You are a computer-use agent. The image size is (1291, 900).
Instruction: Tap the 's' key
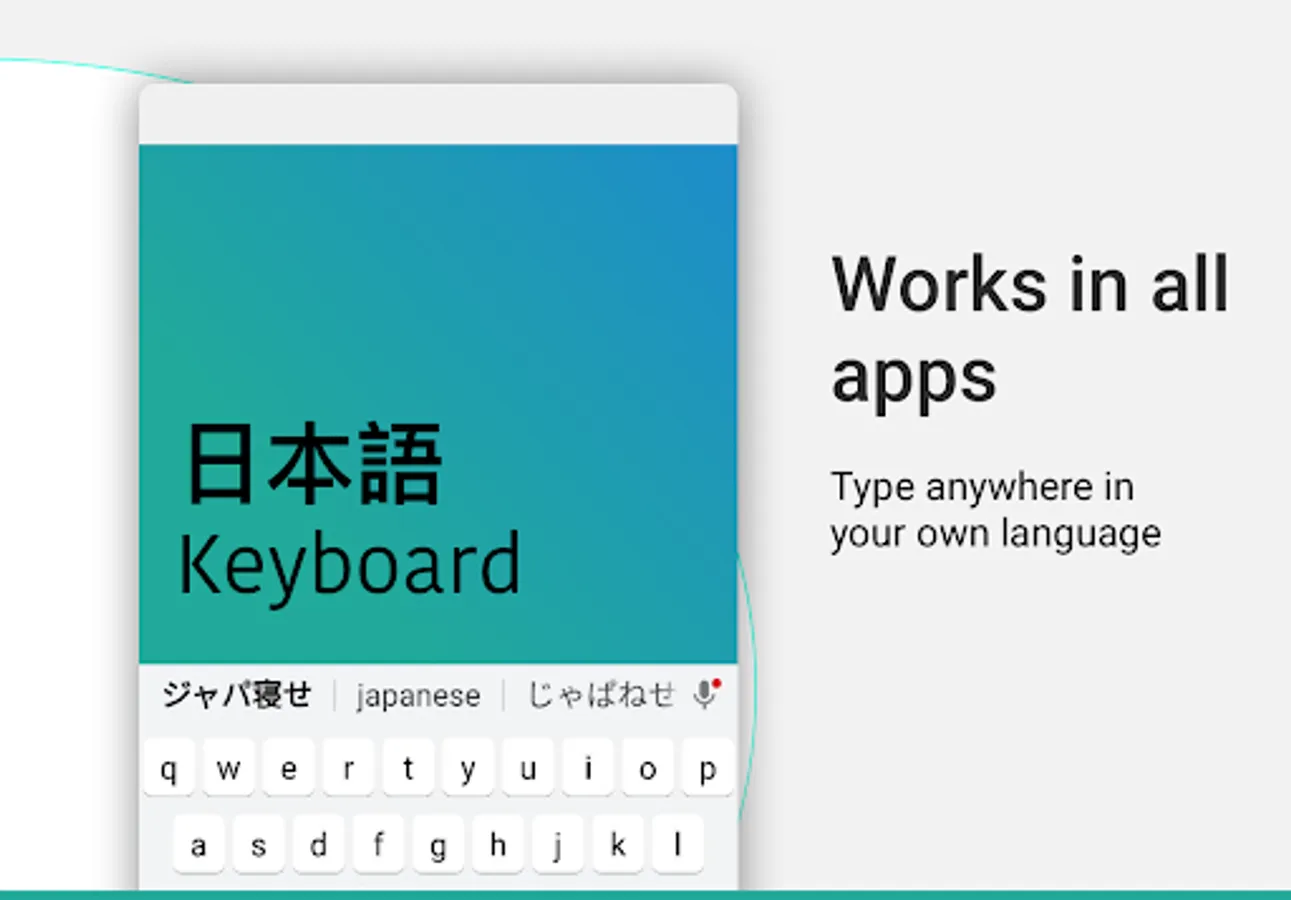[x=259, y=844]
